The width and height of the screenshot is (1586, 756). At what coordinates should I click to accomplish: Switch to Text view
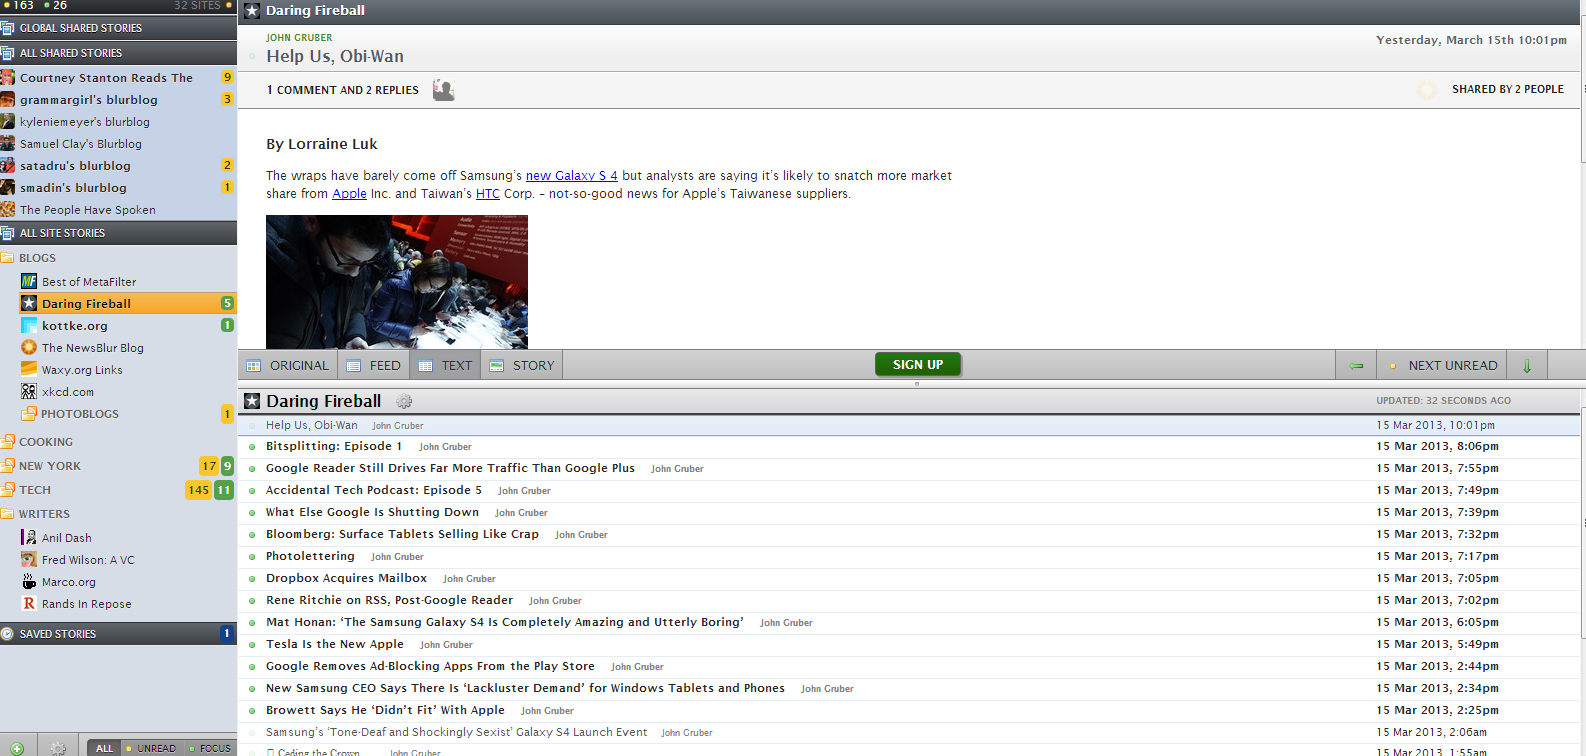(445, 365)
